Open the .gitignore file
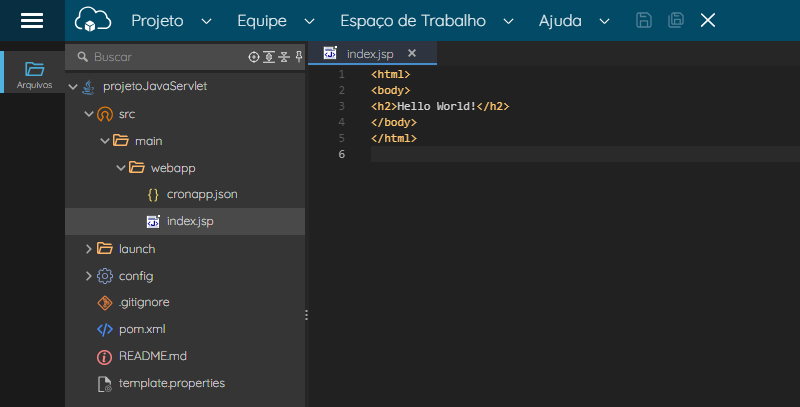The width and height of the screenshot is (800, 407). click(x=144, y=302)
